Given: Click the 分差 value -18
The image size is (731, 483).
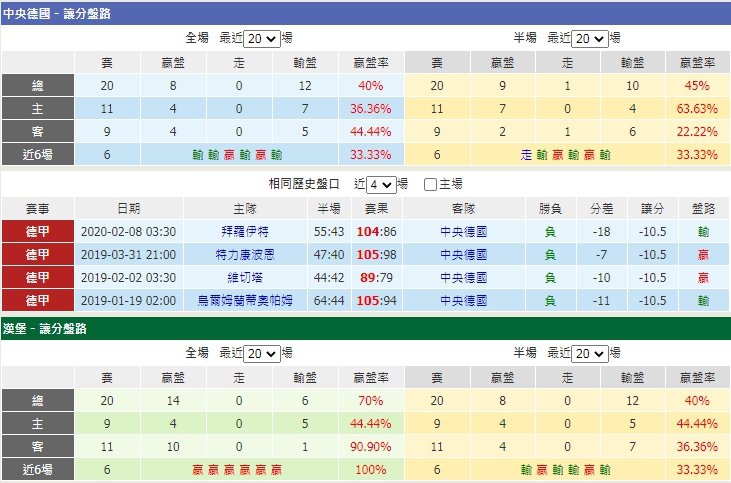Looking at the screenshot, I should 601,232.
